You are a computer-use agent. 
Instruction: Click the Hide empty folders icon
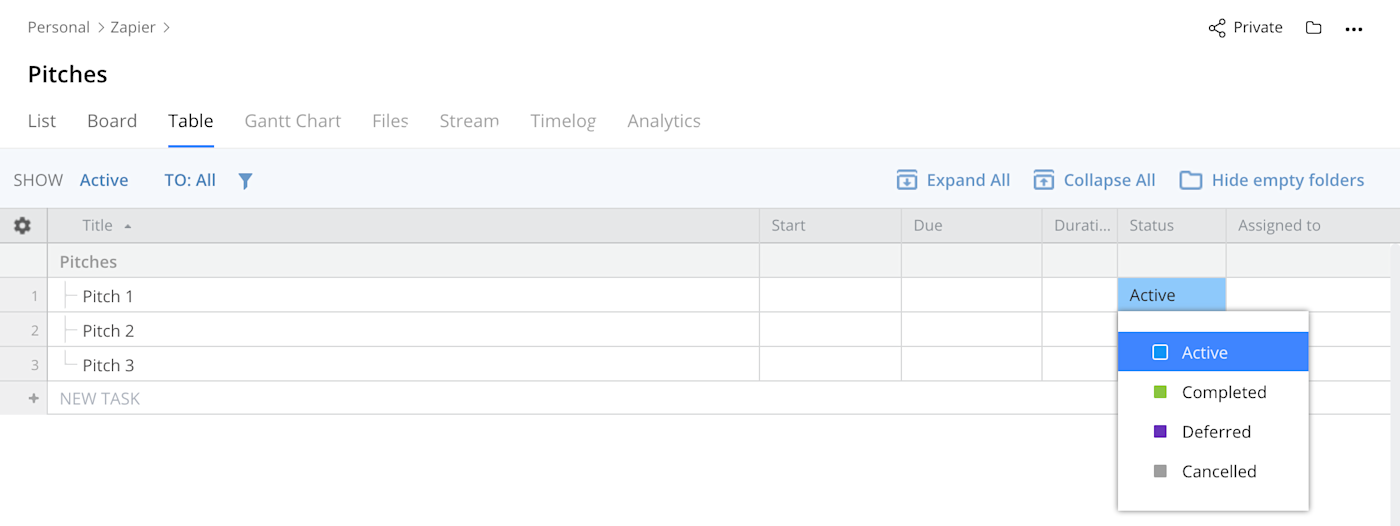1190,180
